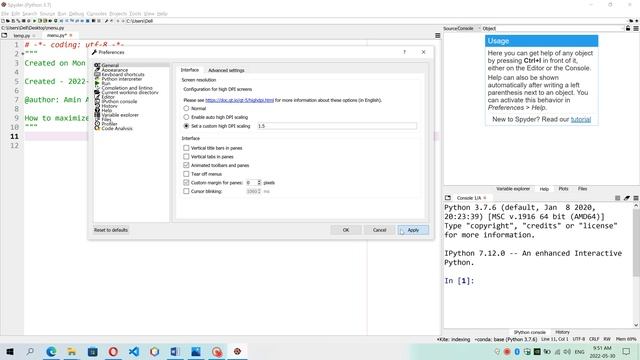Screen dimensions: 640x360
Task: Click the custom DPI scaling value field
Action: (337, 126)
